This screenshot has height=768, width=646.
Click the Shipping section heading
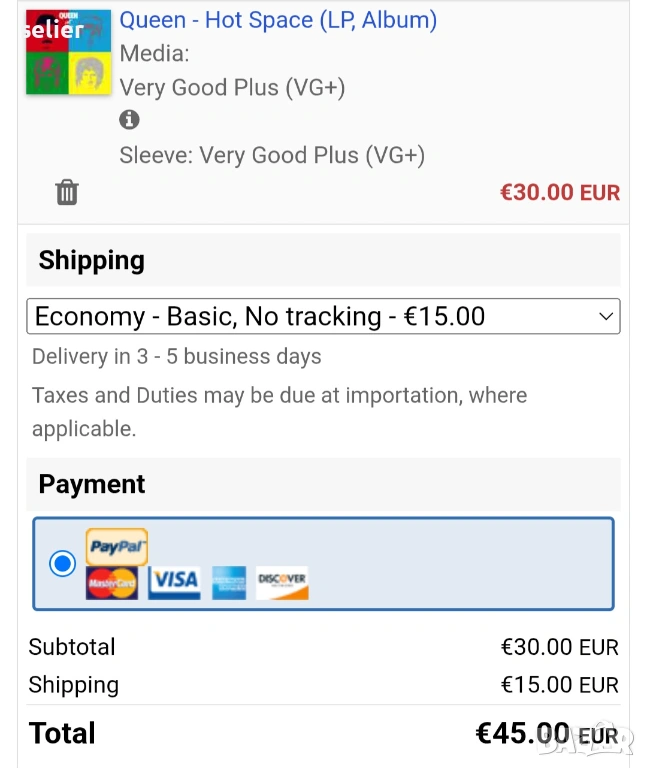point(92,261)
